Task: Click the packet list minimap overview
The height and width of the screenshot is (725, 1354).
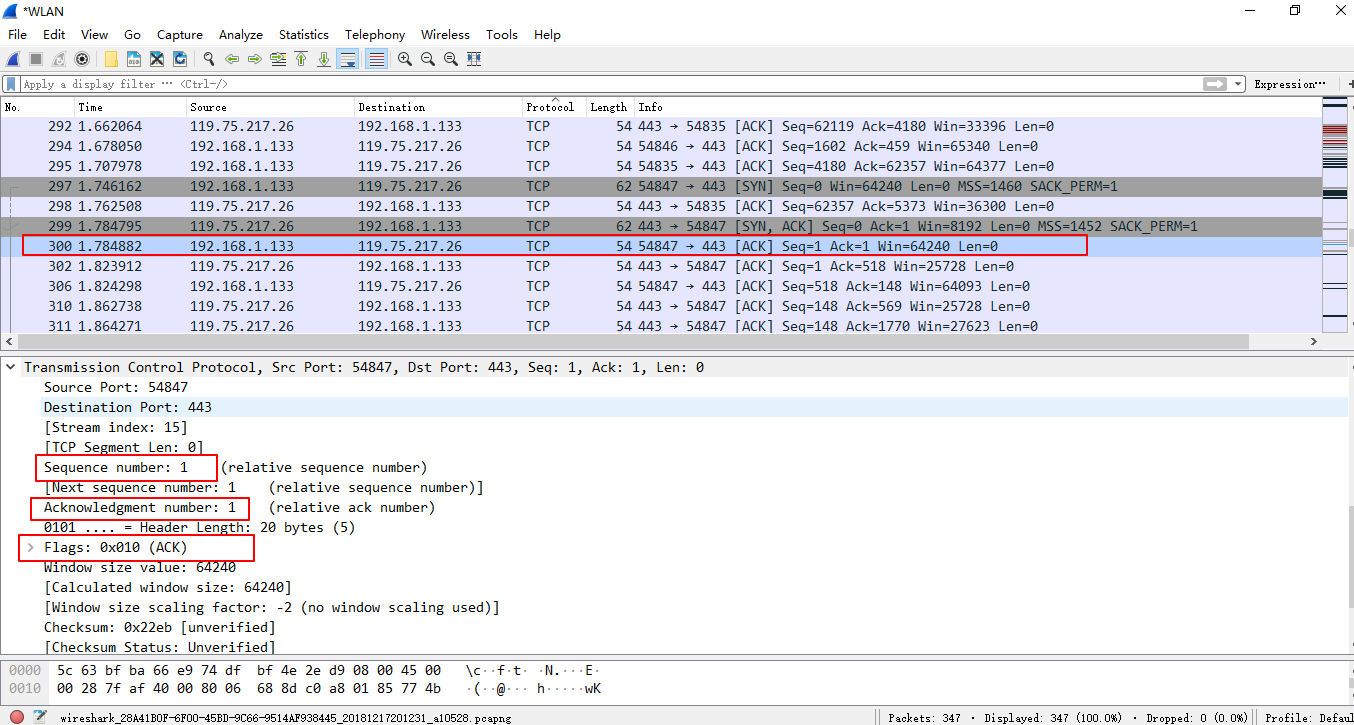Action: click(x=1335, y=215)
